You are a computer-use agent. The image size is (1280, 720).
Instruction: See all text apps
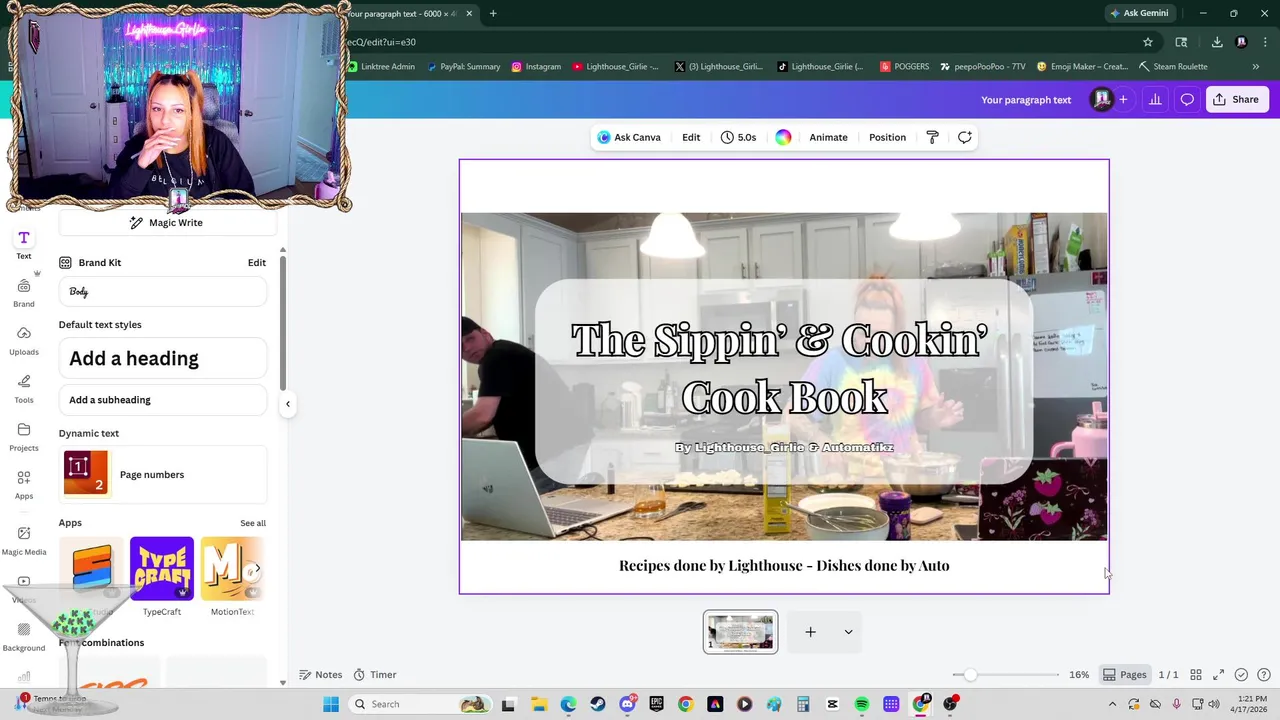point(253,523)
